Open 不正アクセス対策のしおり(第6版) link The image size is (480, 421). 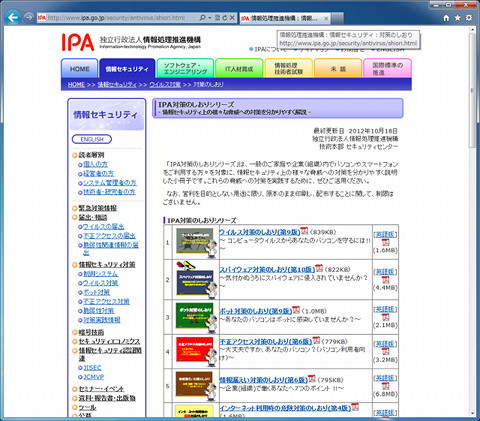(x=266, y=342)
